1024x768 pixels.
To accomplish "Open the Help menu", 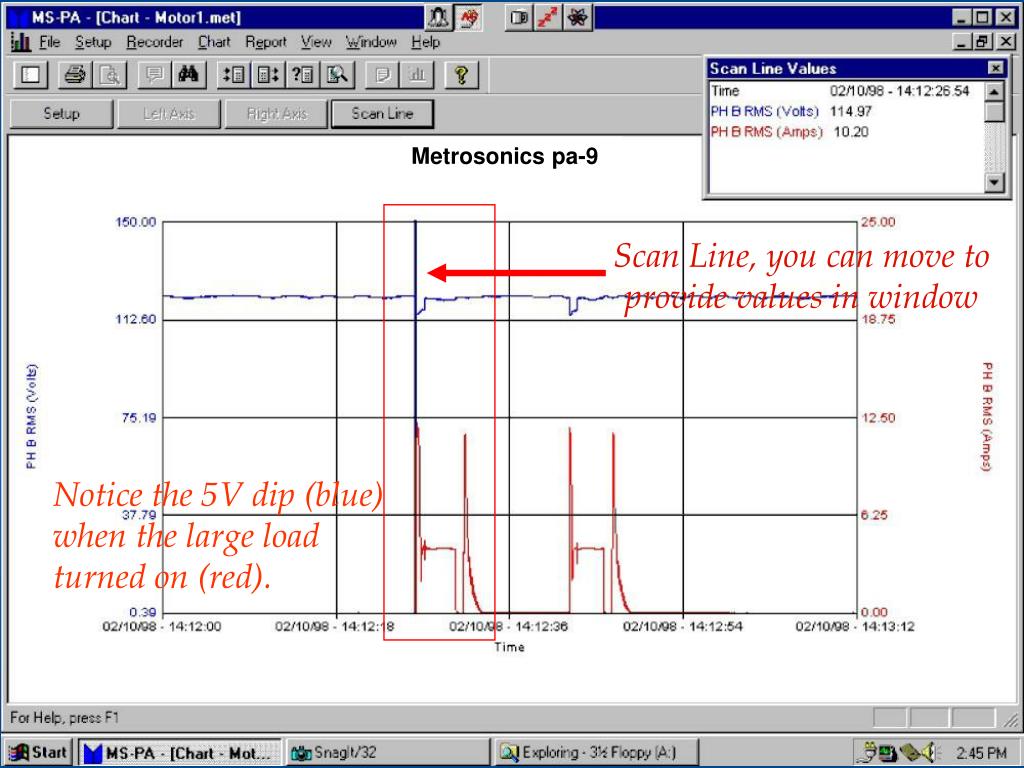I will click(425, 42).
